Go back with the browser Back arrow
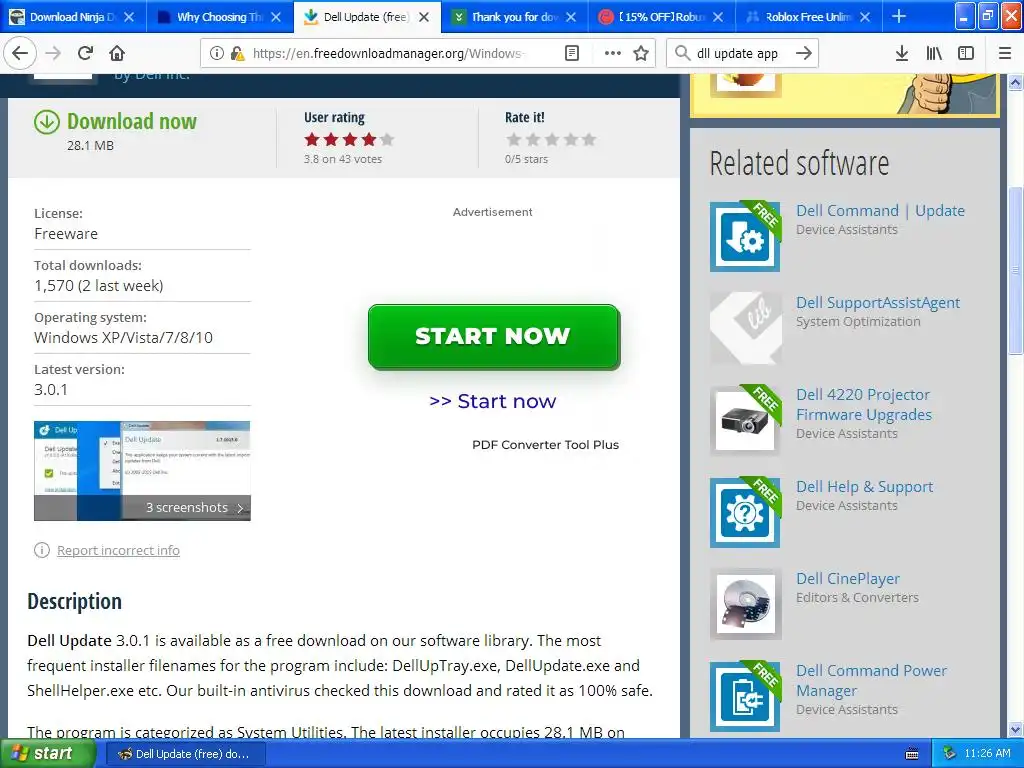Viewport: 1024px width, 768px height. [x=20, y=54]
